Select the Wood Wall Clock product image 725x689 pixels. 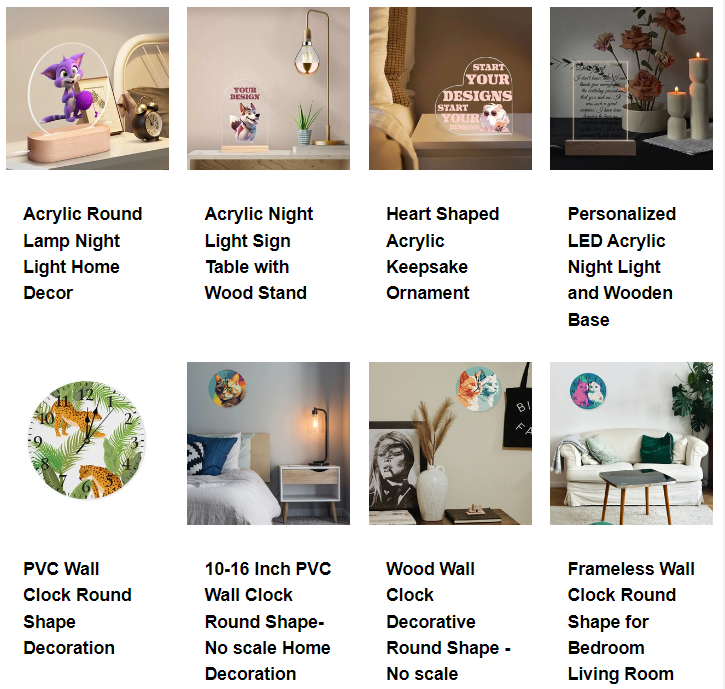click(450, 443)
